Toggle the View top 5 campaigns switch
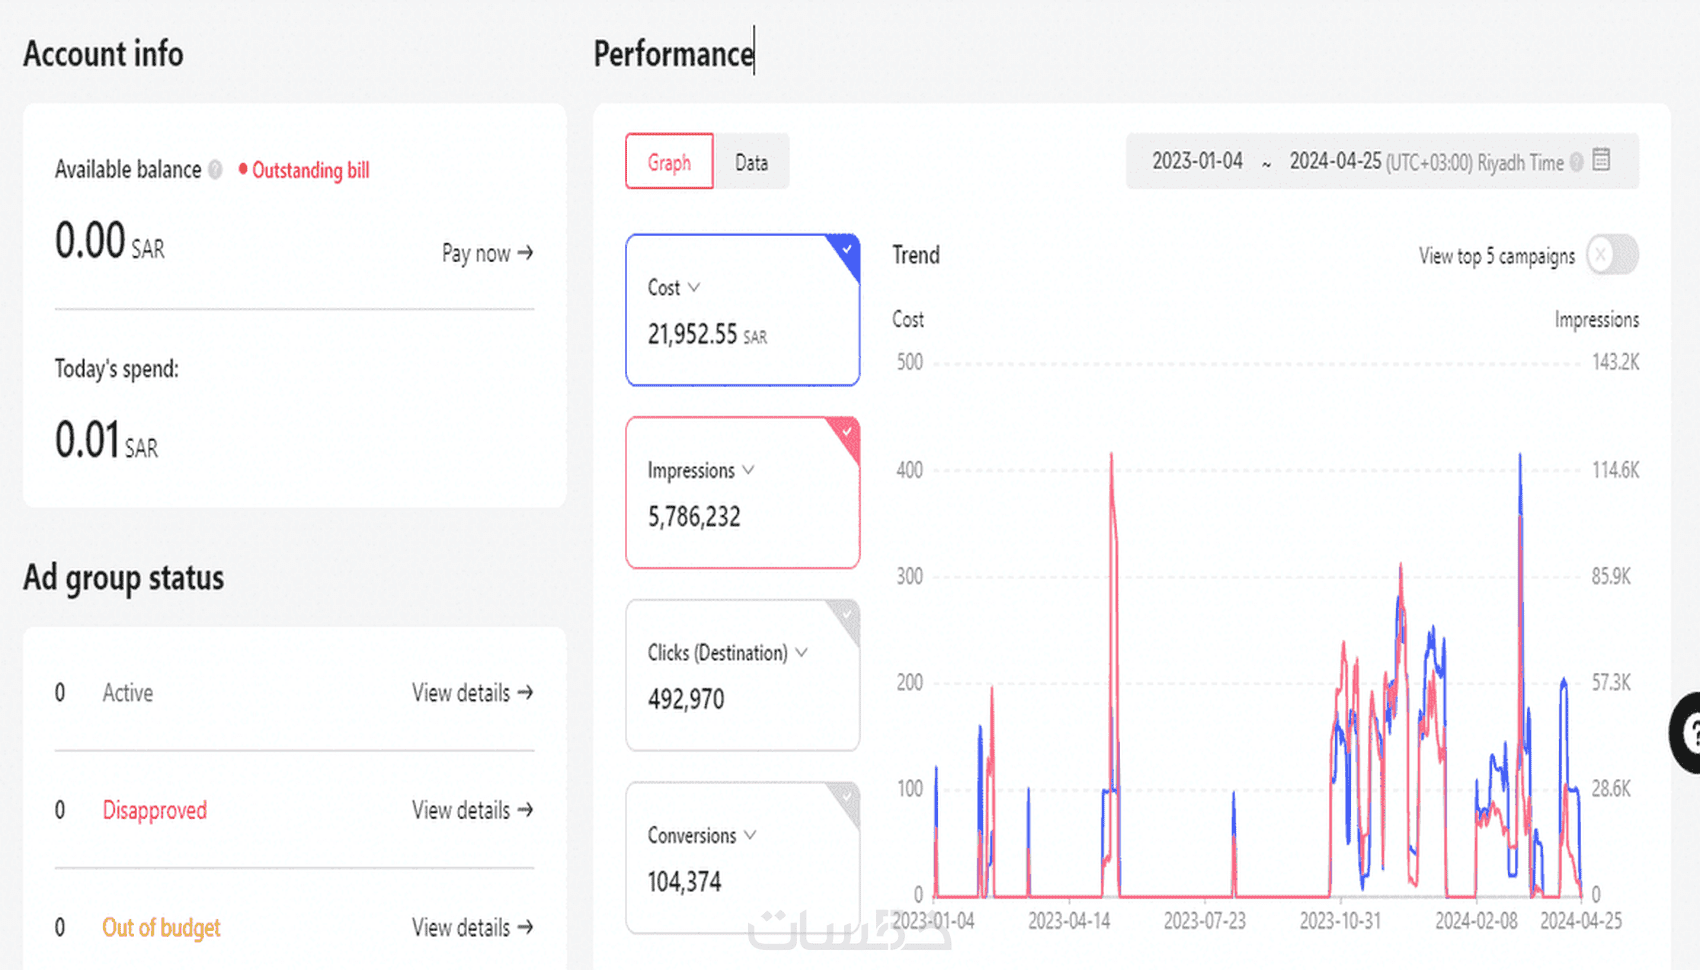Screen dimensions: 1700x970 pos(1611,255)
